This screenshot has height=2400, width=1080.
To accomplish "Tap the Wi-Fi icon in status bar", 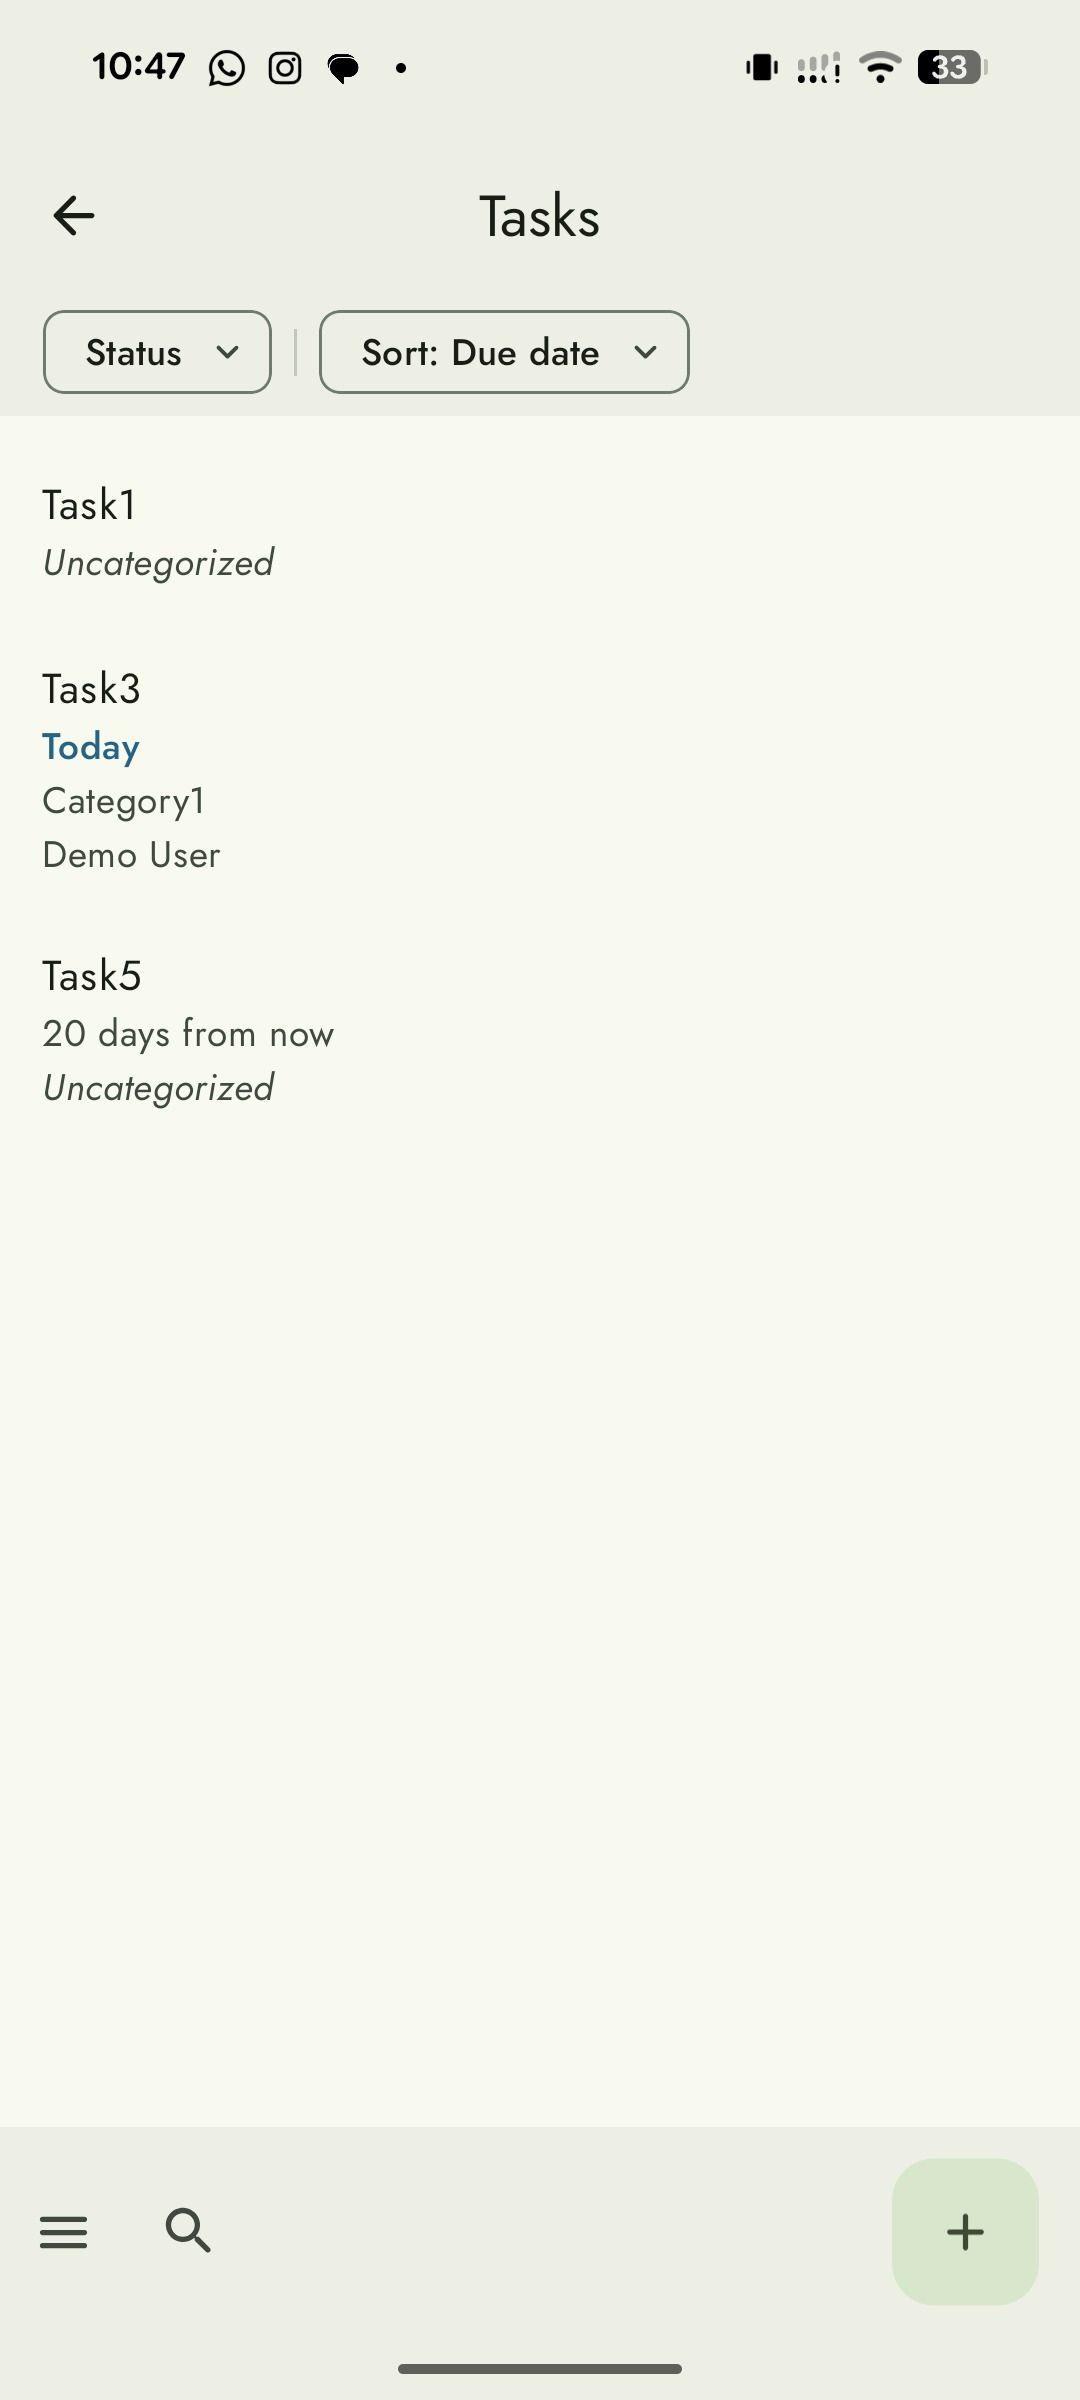I will coord(879,67).
